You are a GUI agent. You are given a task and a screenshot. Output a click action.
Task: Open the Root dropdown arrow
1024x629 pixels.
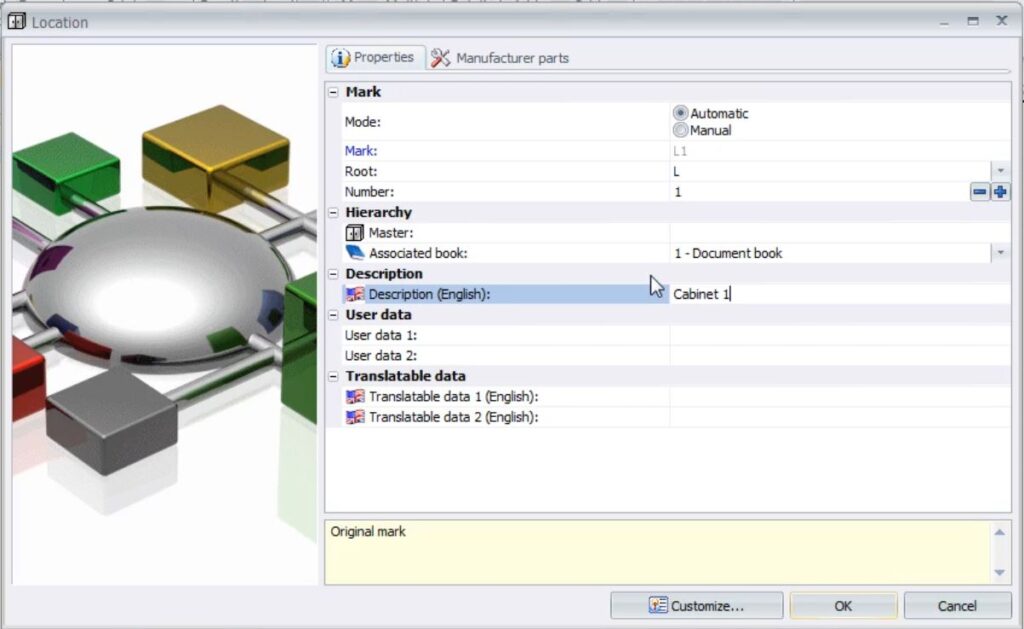point(1000,171)
